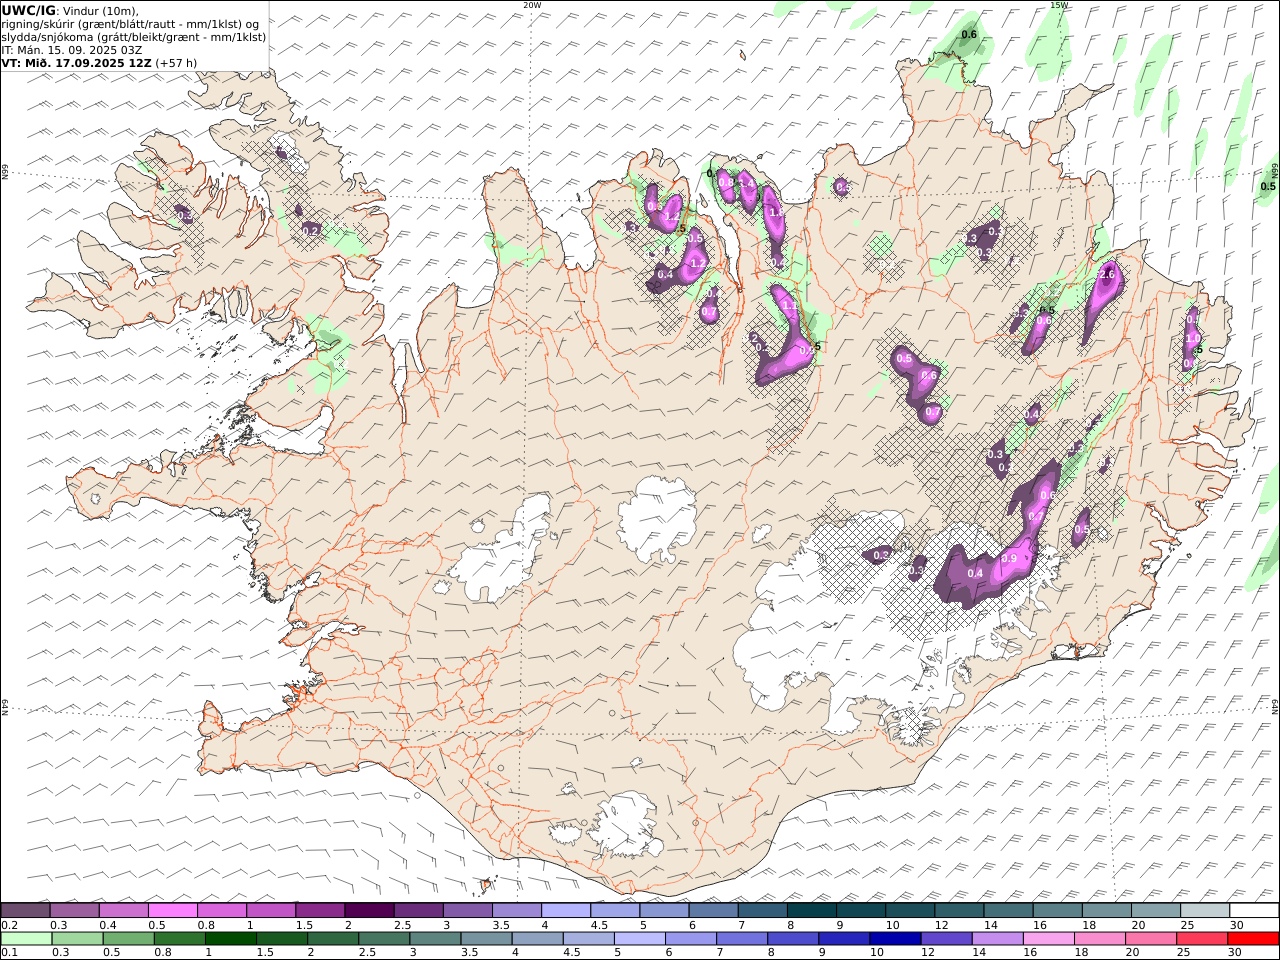The height and width of the screenshot is (960, 1280).
Task: Click the 3.5–4 lavender snow legend swatch
Action: coord(516,911)
